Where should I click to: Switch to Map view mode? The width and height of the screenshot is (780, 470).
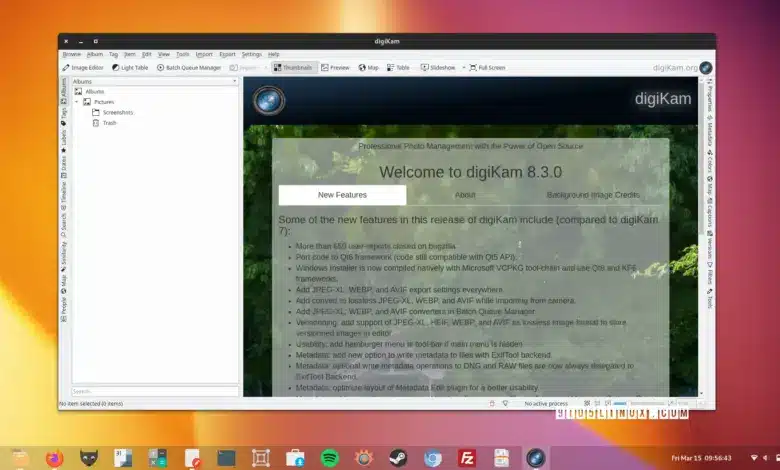coord(369,68)
